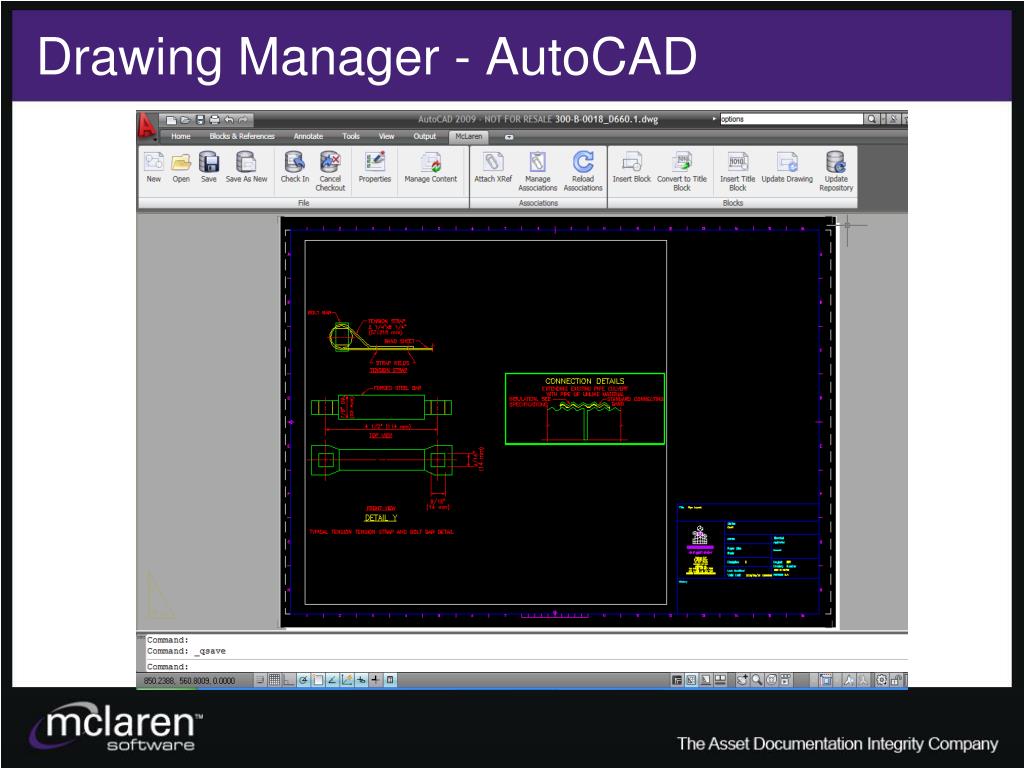Click Open icon in quick access toolbar
The image size is (1024, 768).
(185, 120)
